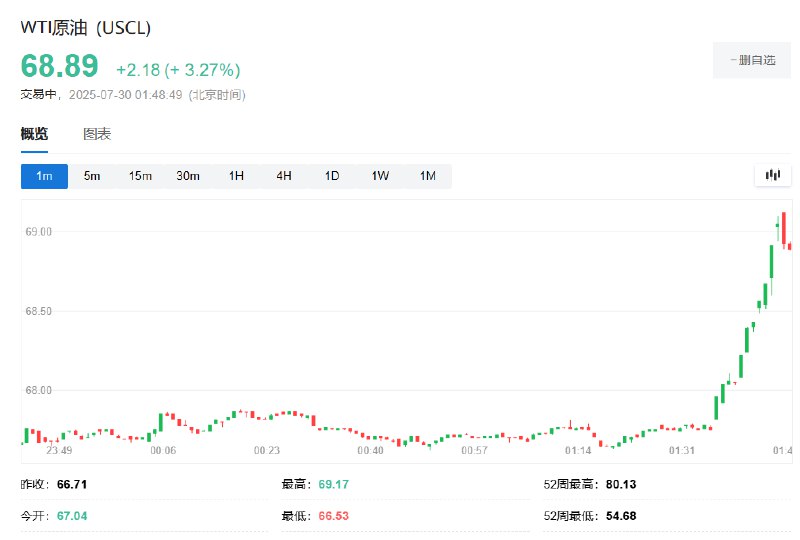The image size is (800, 540).
Task: Click the WTI原油 (USCL) title
Action: tap(86, 28)
